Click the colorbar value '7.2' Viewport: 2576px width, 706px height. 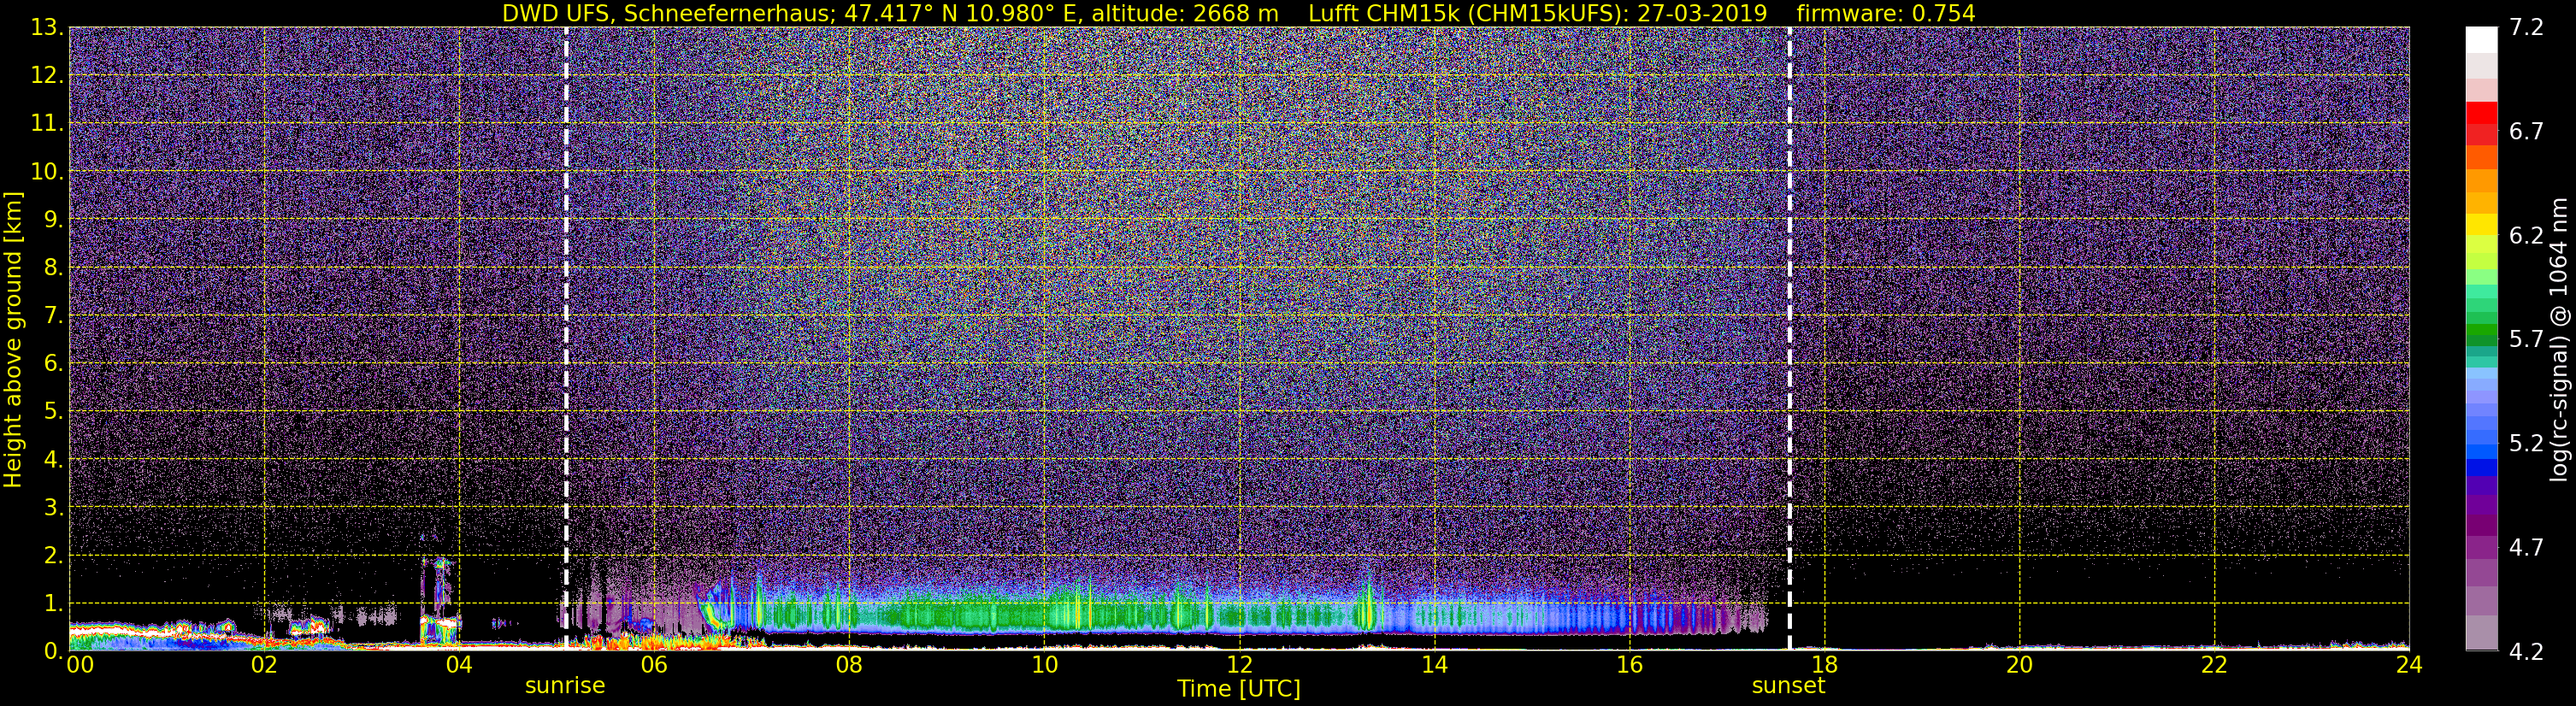pyautogui.click(x=2526, y=27)
